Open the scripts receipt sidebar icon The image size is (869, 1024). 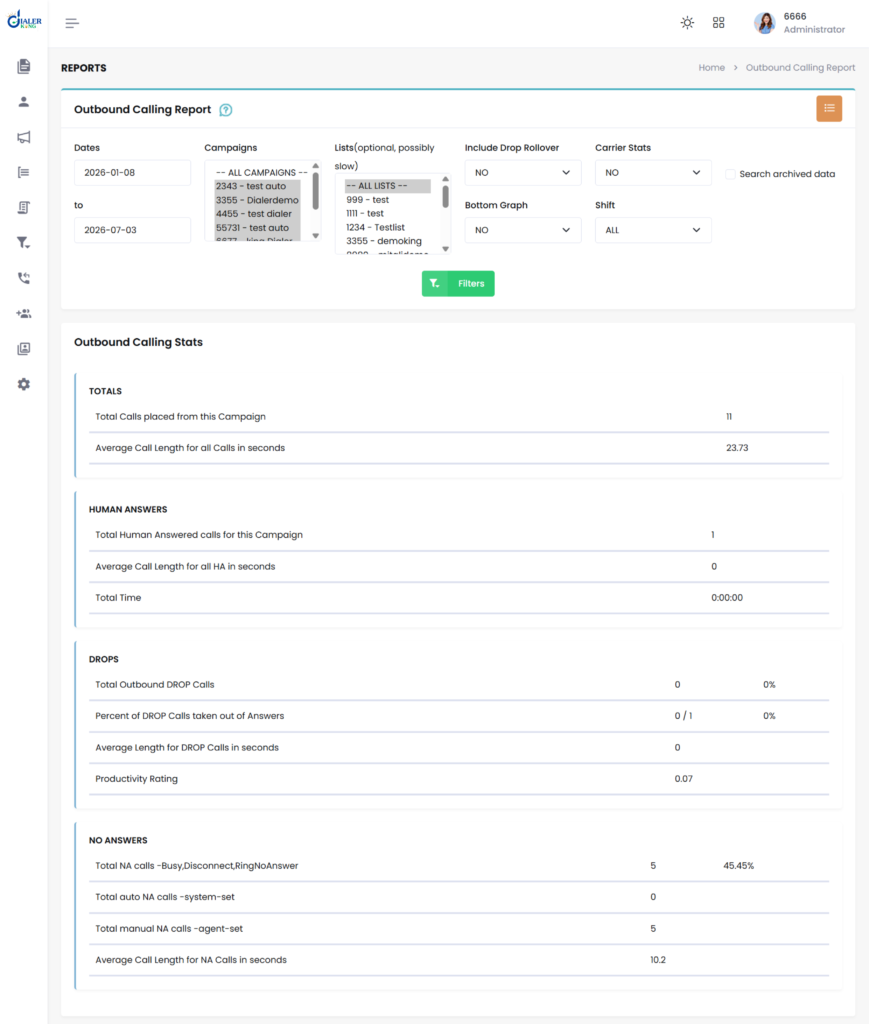(x=24, y=207)
